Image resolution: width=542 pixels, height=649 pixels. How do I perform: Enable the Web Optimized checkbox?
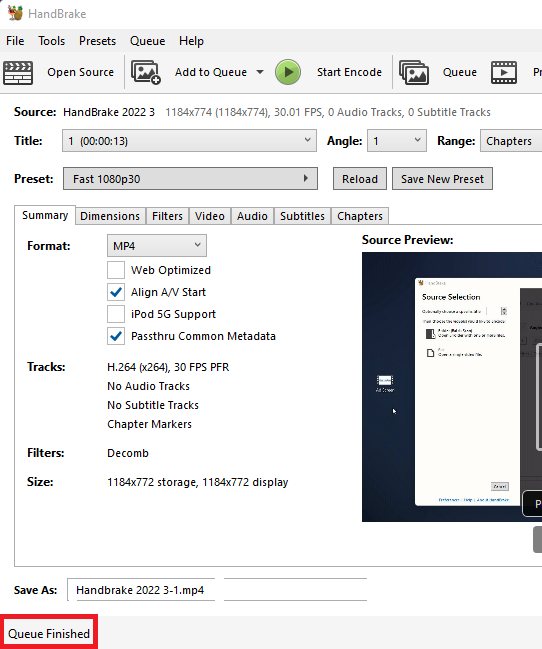coord(116,270)
